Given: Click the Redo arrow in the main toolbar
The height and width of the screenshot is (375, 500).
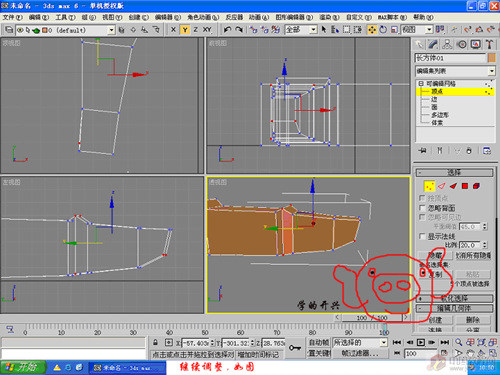Looking at the screenshot, I should [239, 30].
